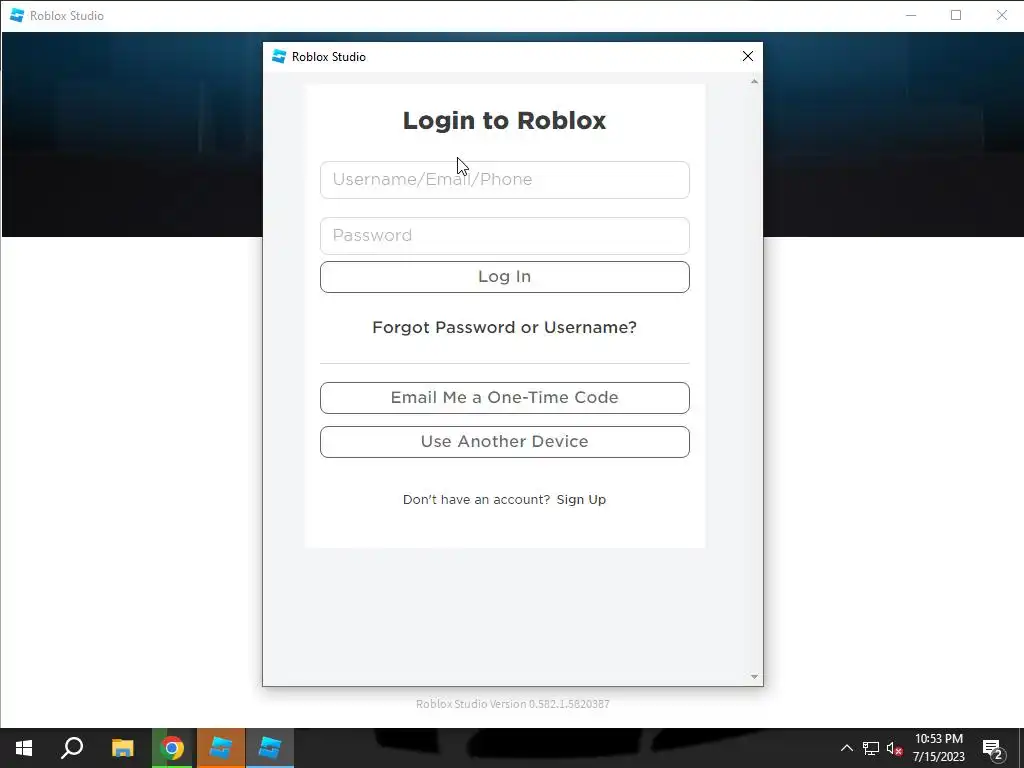
Task: Show hidden system tray icons
Action: coord(846,748)
